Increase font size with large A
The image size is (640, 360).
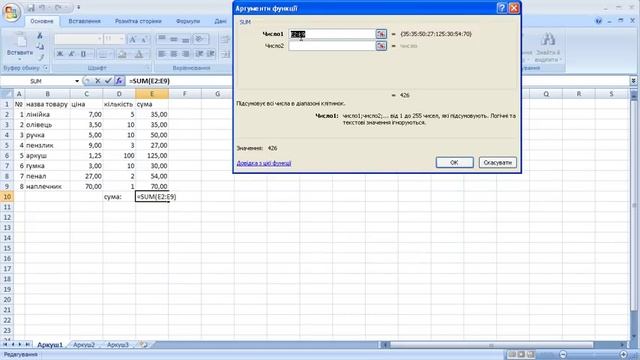point(132,39)
